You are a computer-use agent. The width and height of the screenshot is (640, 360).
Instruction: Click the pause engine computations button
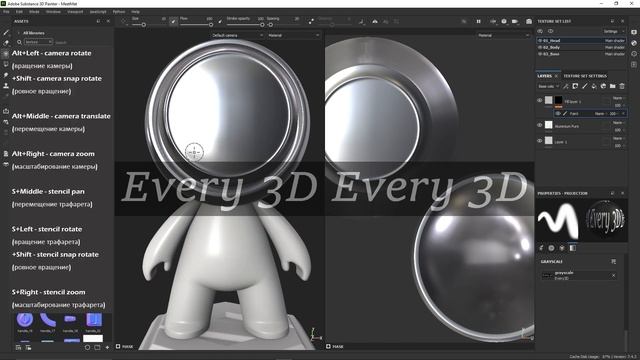(478, 21)
